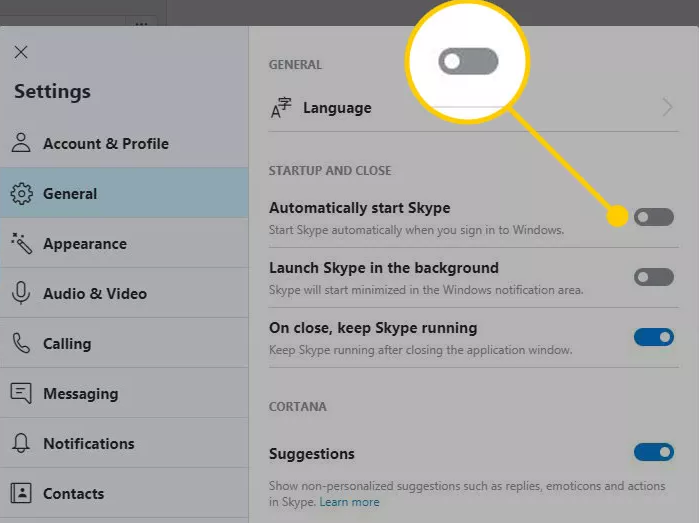Click 'Show non-personalized suggestions' description text
The height and width of the screenshot is (523, 699).
click(x=467, y=494)
